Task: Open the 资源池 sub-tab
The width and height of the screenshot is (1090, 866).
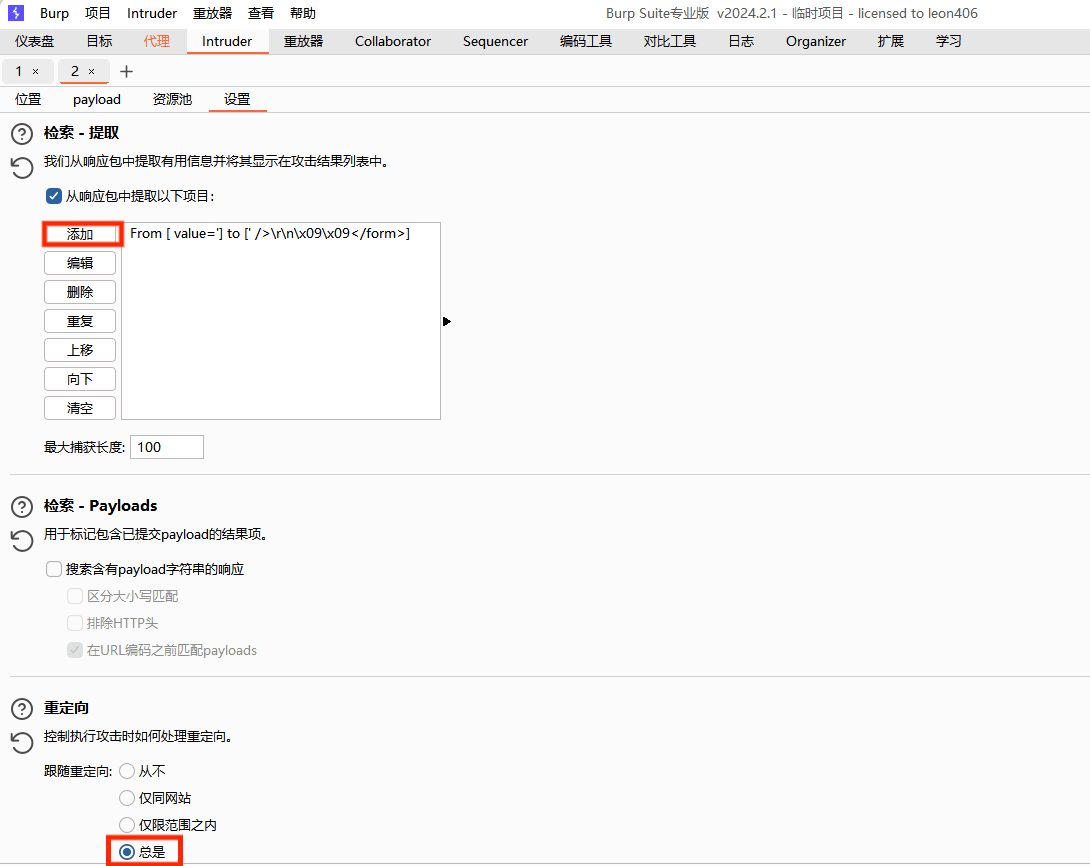Action: click(172, 99)
